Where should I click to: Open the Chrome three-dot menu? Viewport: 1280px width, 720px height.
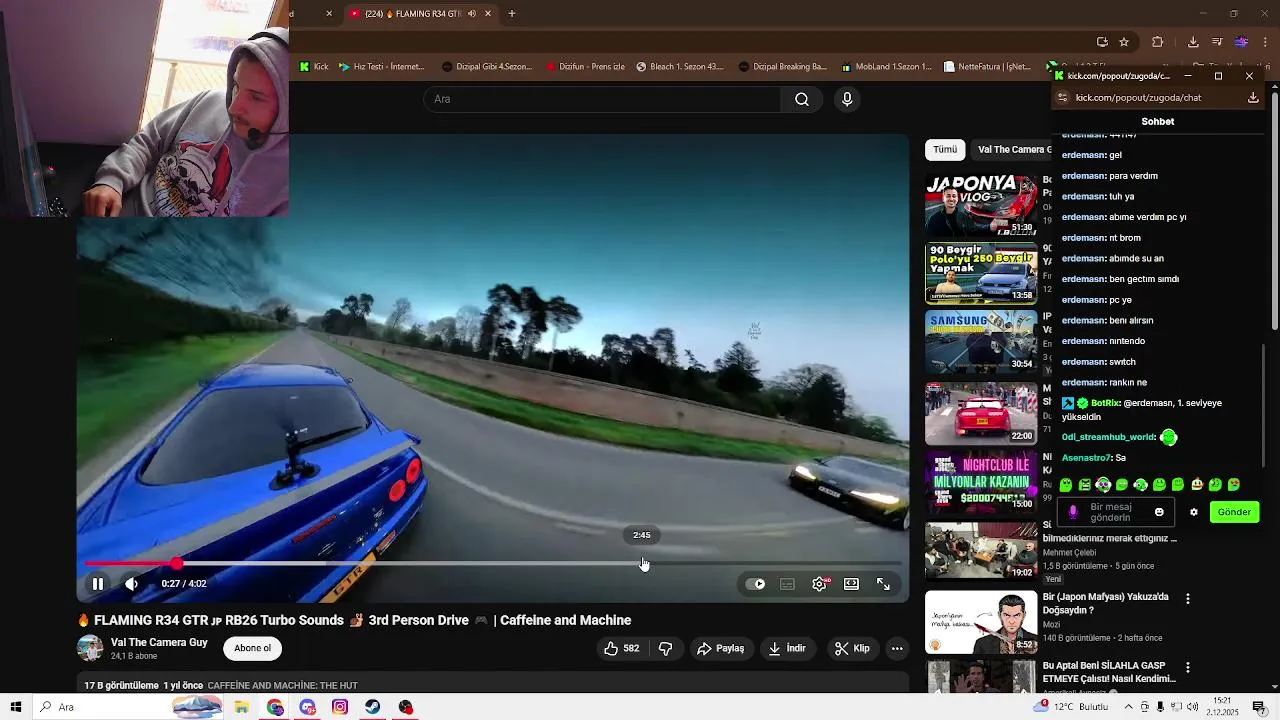click(1266, 42)
